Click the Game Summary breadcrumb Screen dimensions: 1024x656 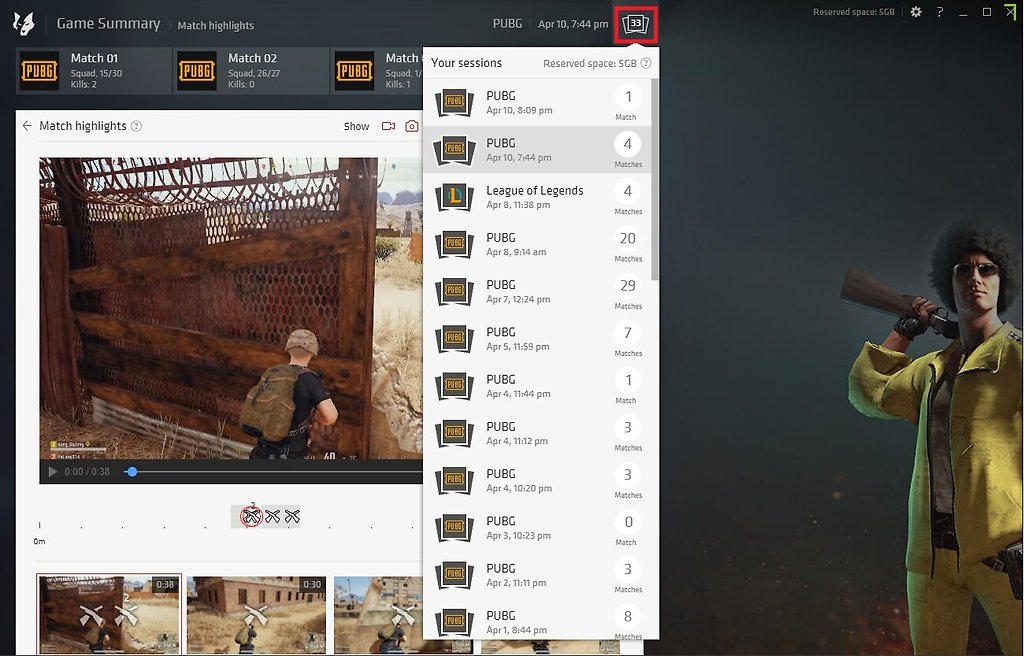108,24
